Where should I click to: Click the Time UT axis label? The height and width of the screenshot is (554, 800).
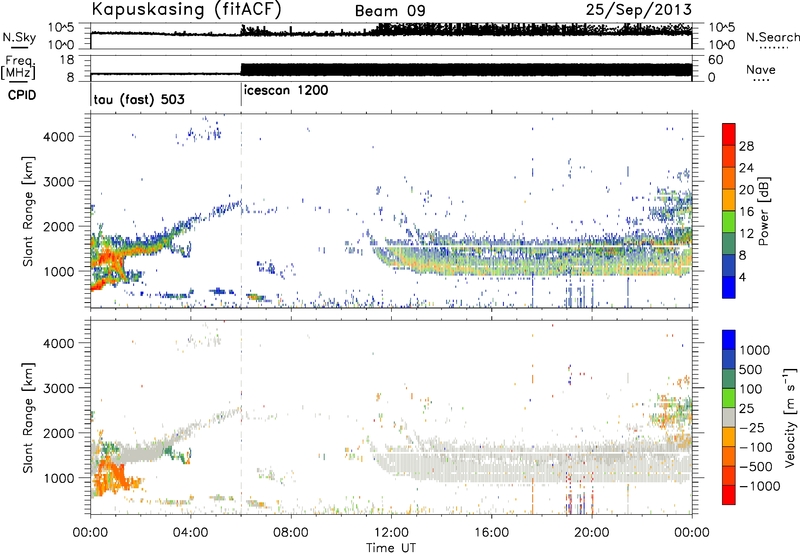(x=391, y=547)
